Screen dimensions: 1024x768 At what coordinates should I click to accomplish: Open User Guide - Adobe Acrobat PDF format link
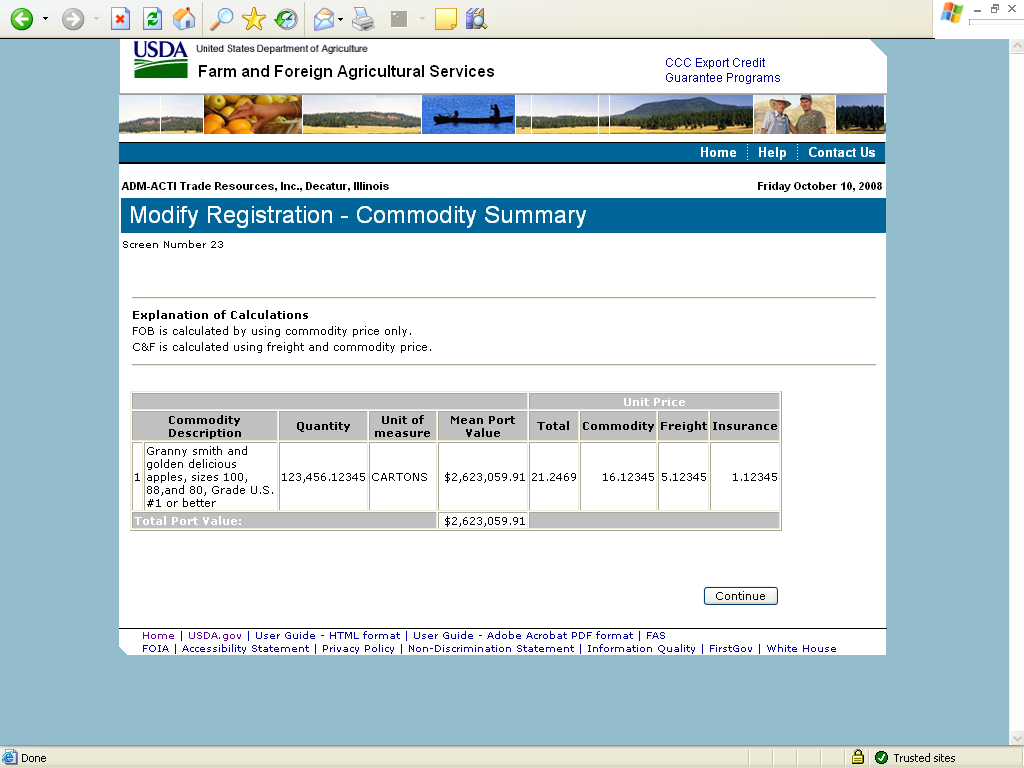523,635
